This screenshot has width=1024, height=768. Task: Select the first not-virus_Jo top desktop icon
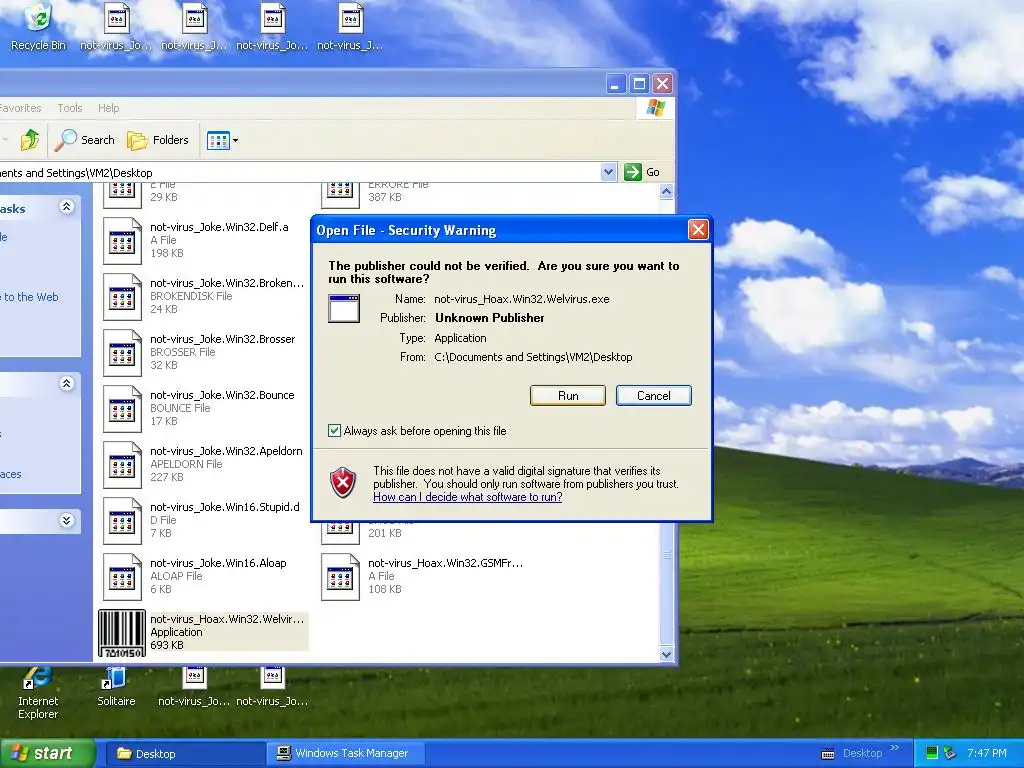click(x=116, y=26)
